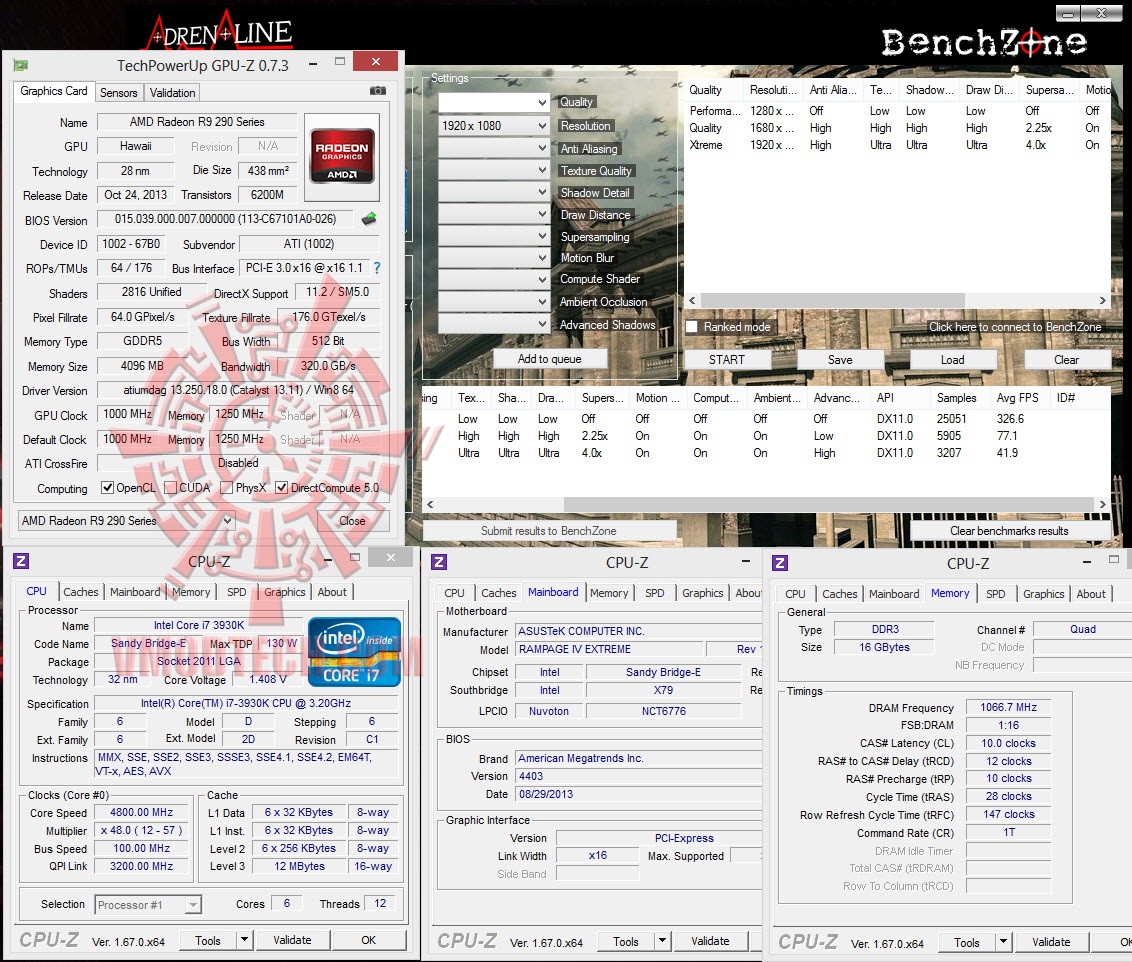
Task: Click the Add to queue button
Action: tap(549, 359)
